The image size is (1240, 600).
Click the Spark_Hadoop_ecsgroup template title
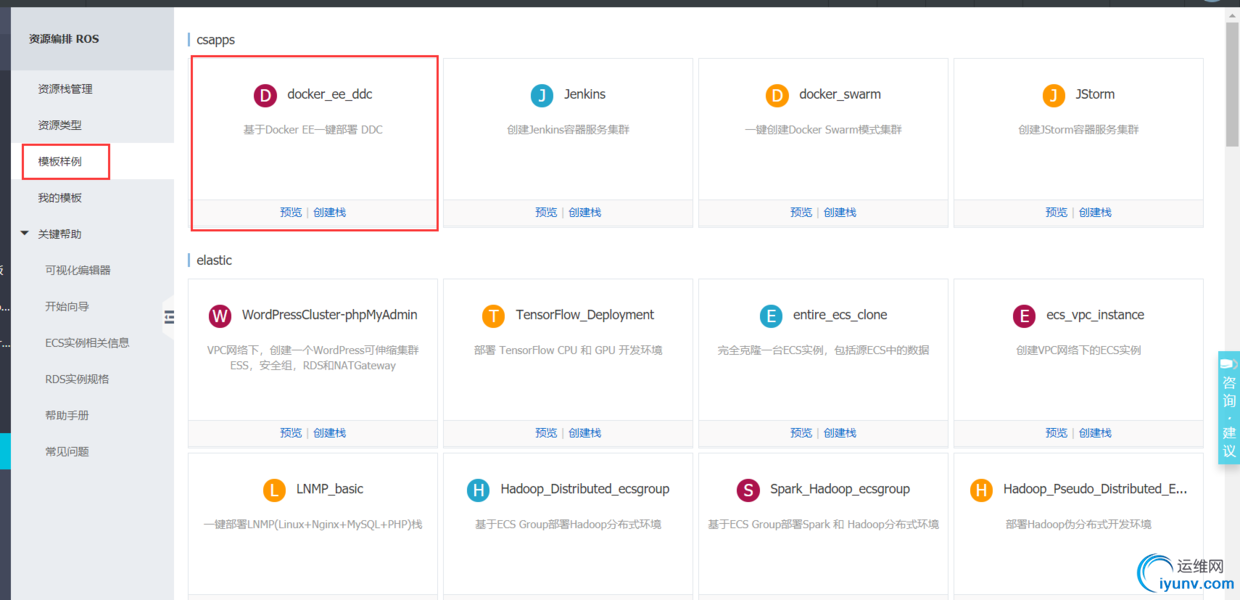pyautogui.click(x=840, y=489)
